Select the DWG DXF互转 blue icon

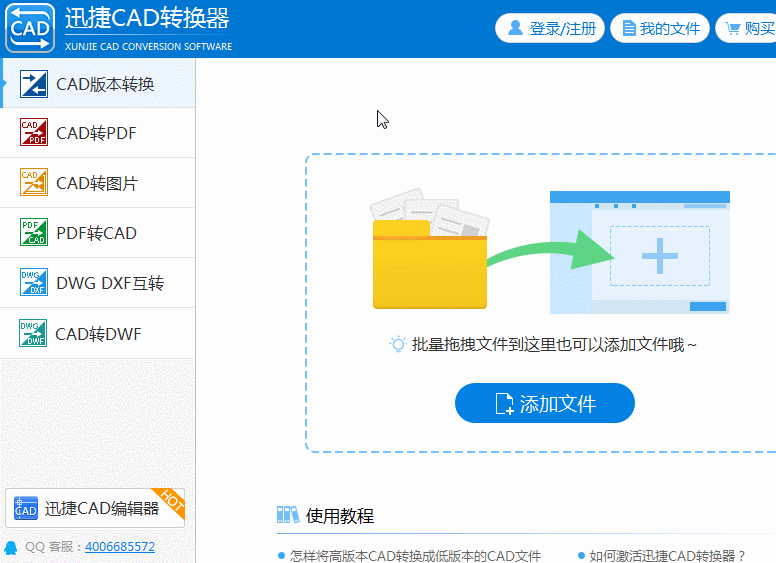coord(34,282)
